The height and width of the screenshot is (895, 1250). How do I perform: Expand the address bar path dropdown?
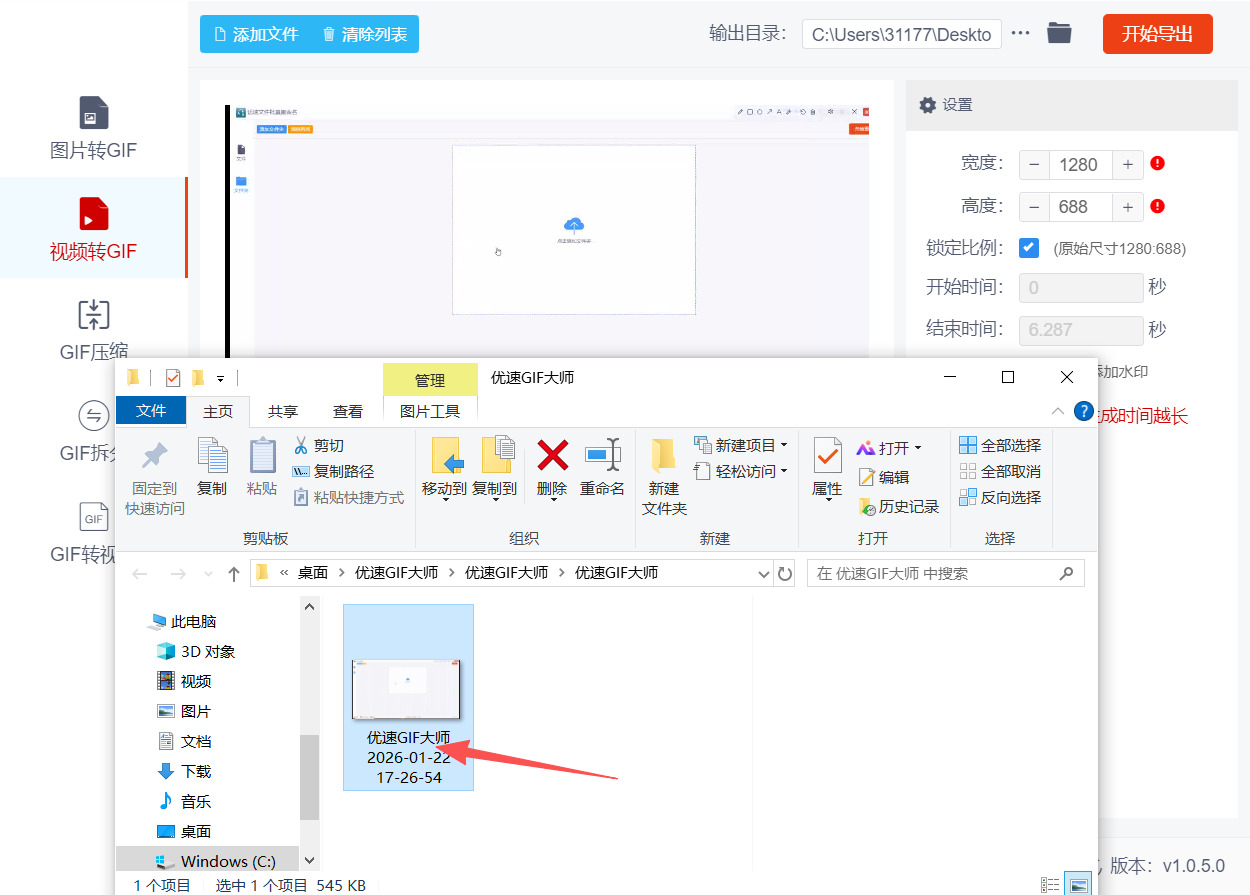click(x=764, y=572)
